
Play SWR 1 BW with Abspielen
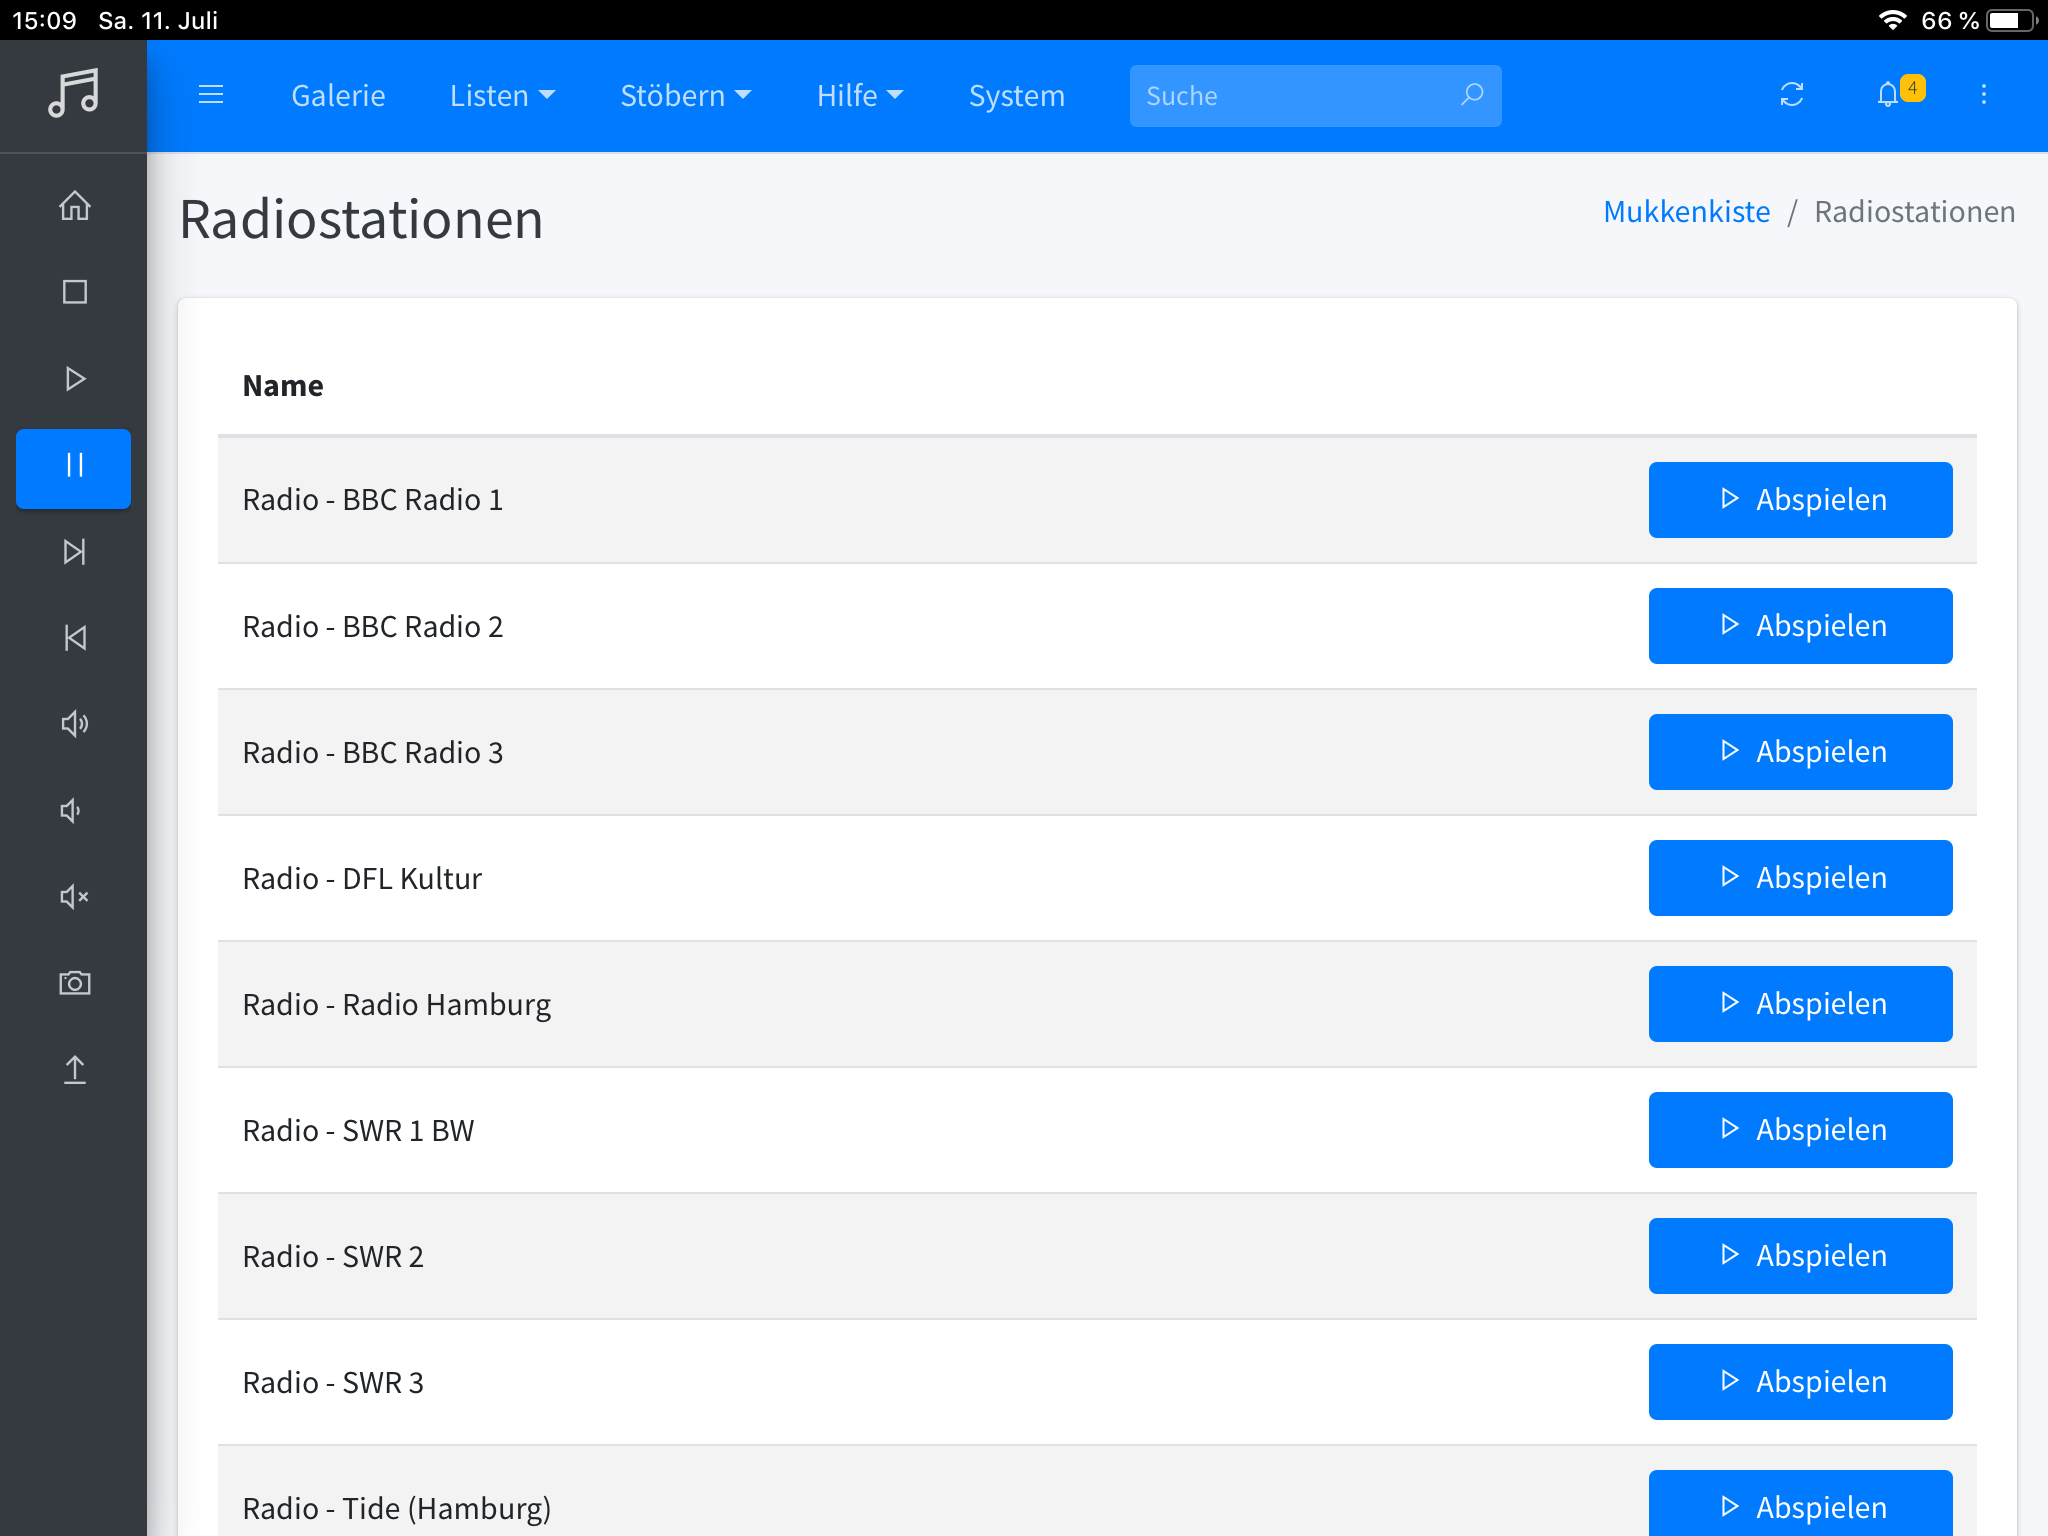point(1800,1130)
